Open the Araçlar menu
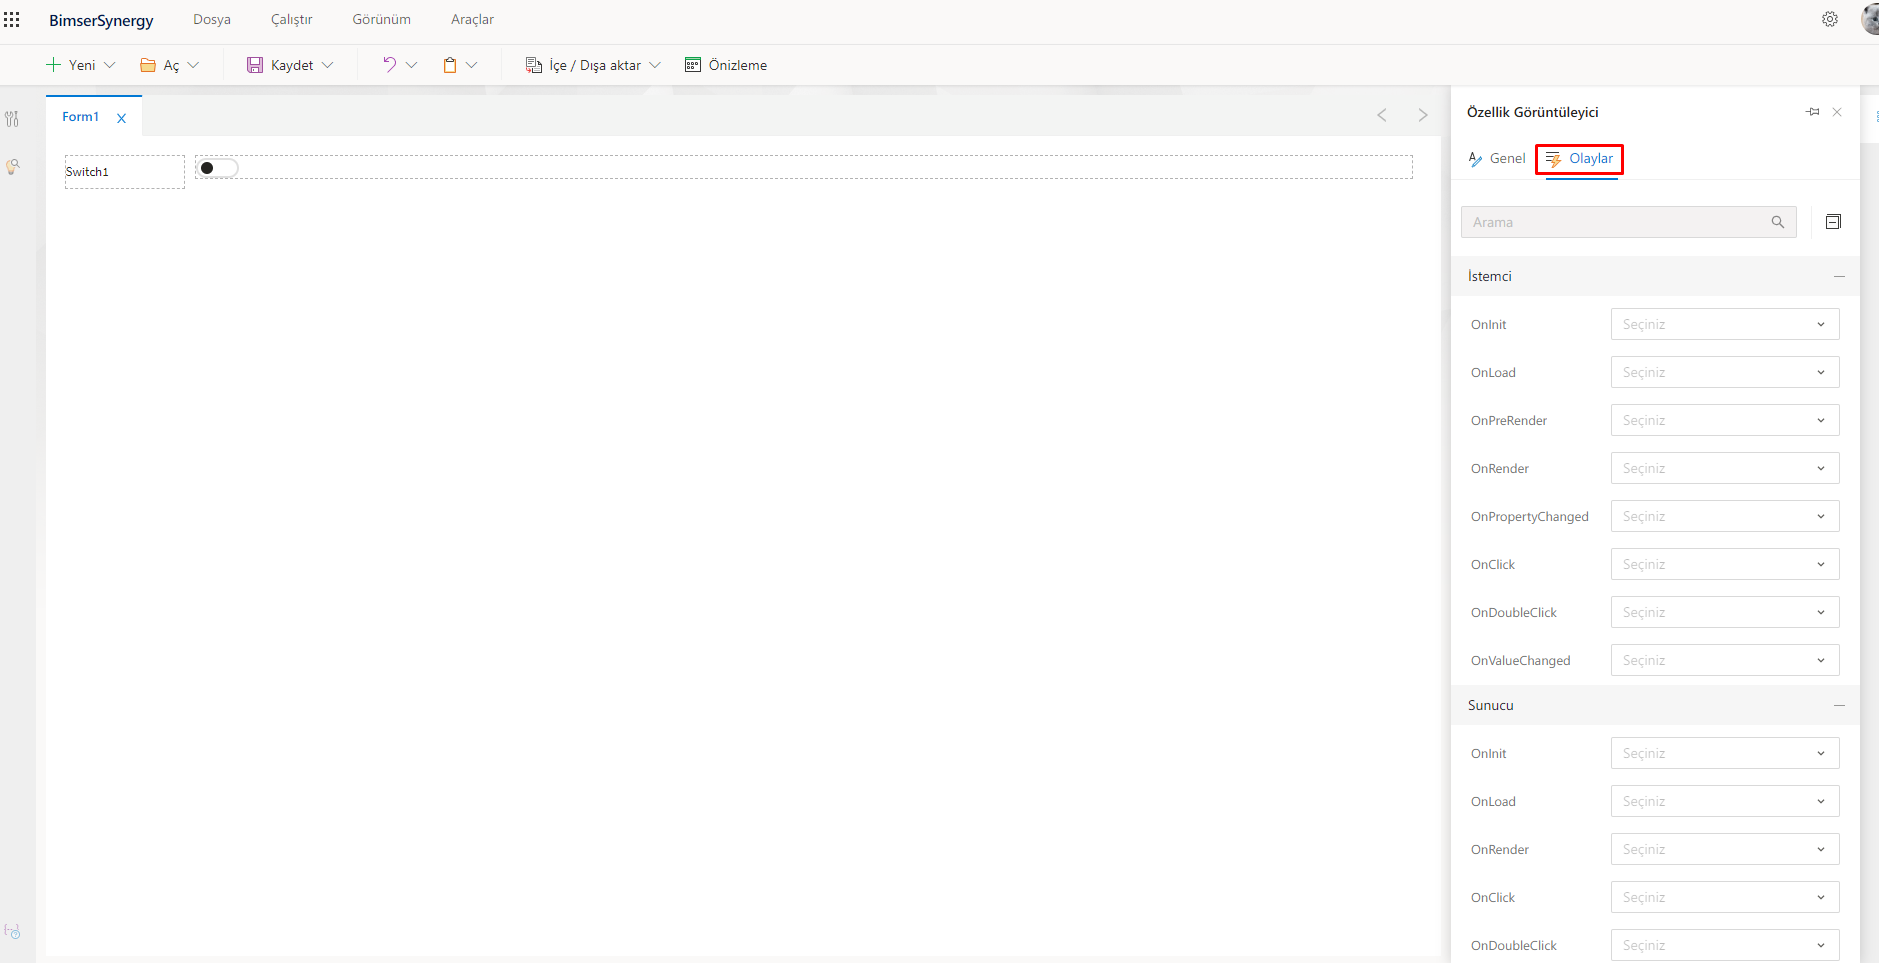Viewport: 1879px width, 963px height. pos(472,20)
